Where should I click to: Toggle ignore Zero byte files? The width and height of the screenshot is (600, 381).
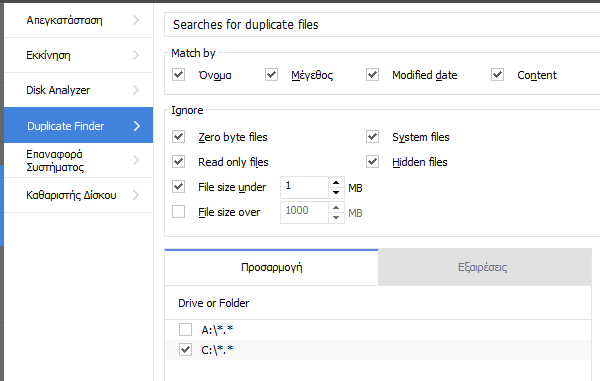click(x=179, y=137)
